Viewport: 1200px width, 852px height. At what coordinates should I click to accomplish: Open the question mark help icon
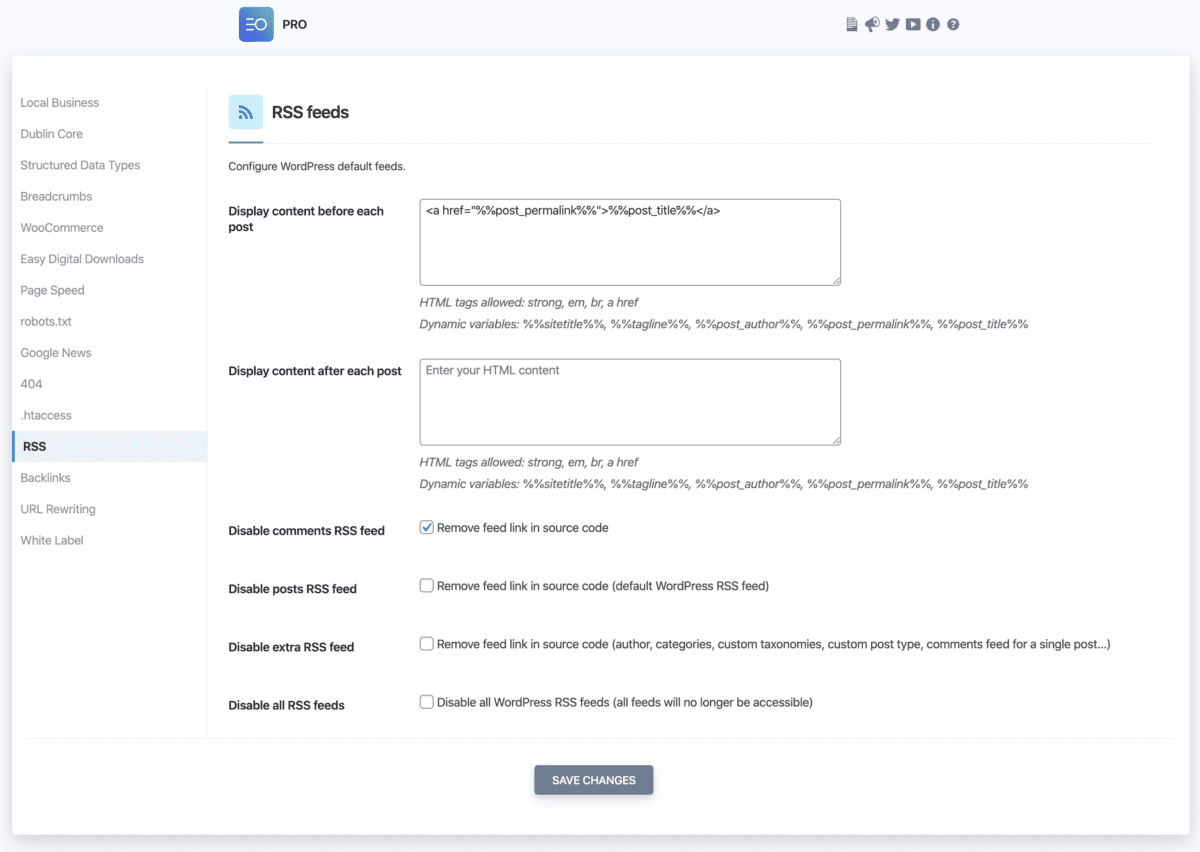[953, 24]
